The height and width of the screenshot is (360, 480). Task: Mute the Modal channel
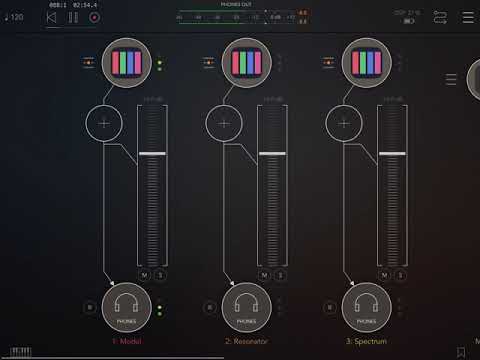pos(144,276)
